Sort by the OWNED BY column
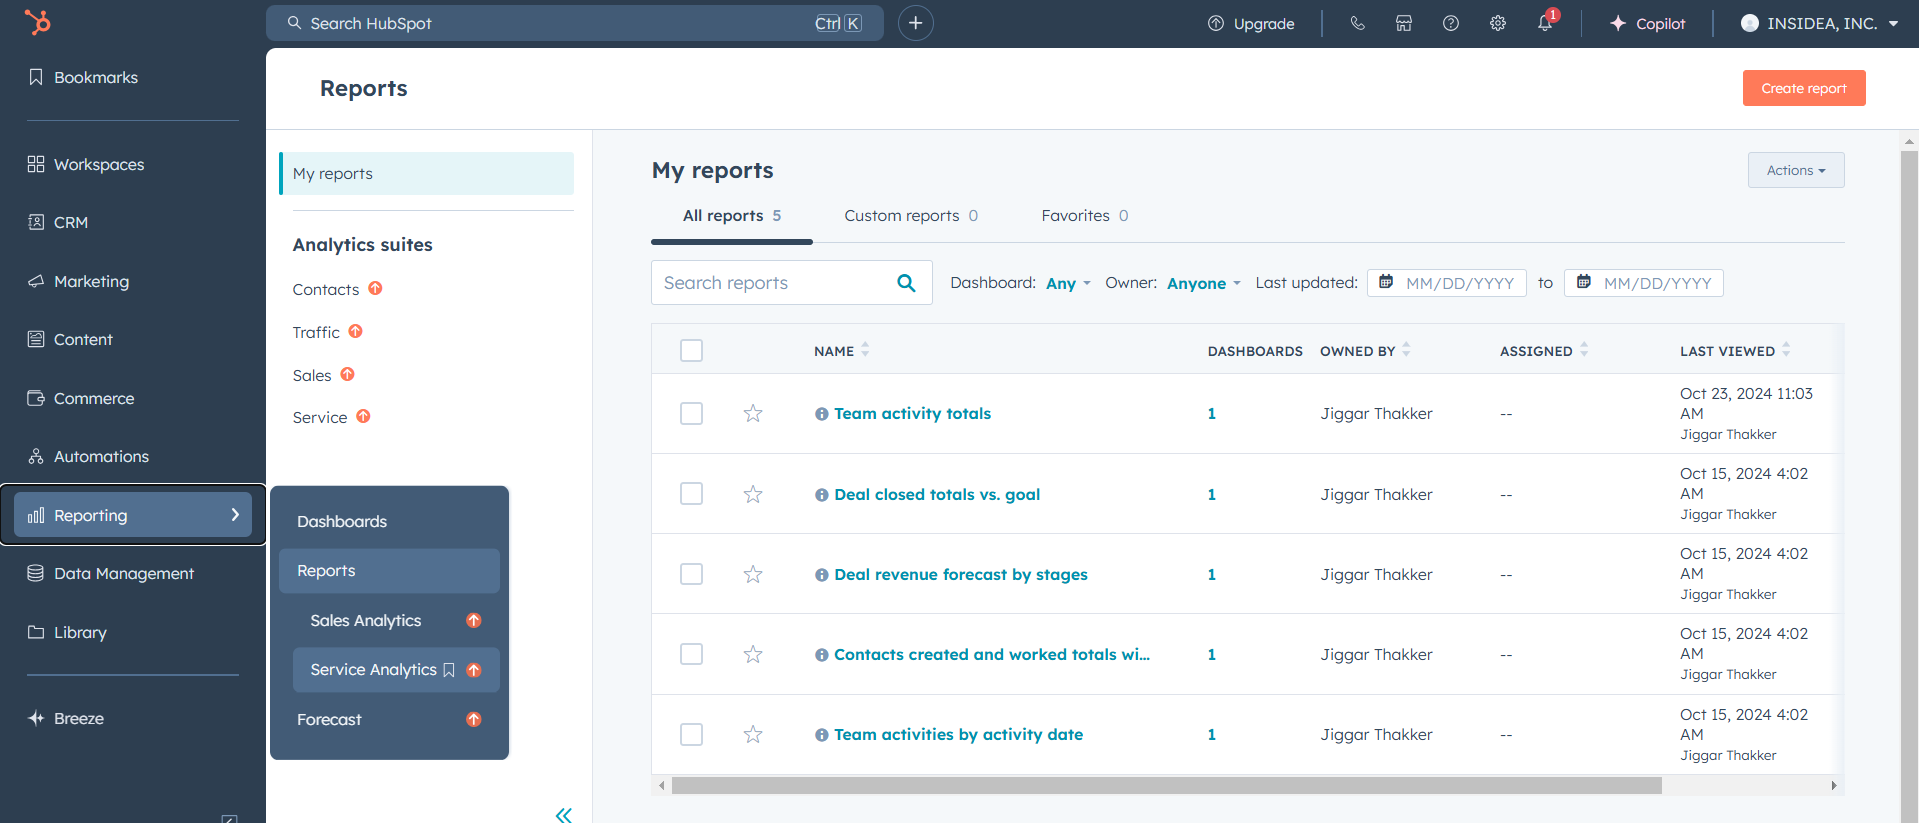 (x=1365, y=350)
